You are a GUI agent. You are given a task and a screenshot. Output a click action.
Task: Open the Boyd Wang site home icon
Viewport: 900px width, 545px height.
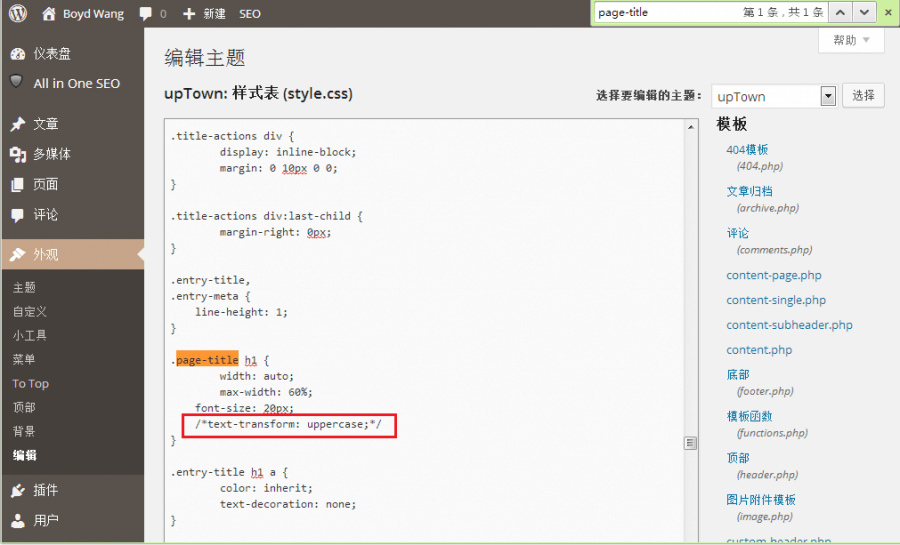(49, 14)
